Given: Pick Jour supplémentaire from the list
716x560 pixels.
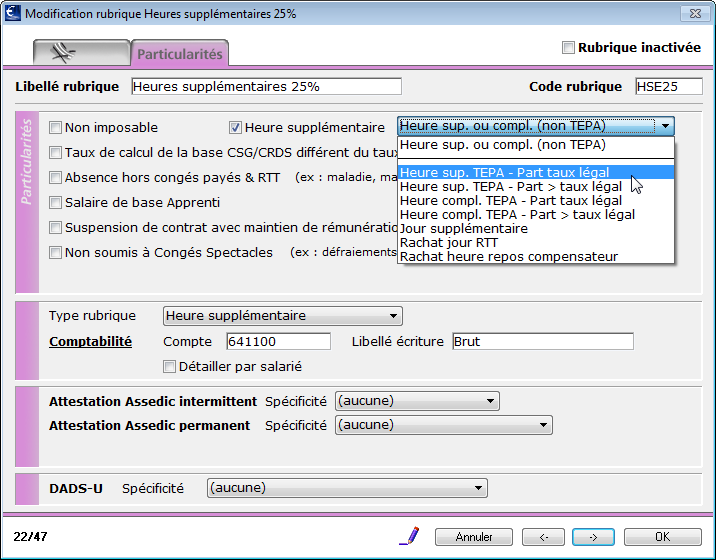Looking at the screenshot, I should click(536, 228).
